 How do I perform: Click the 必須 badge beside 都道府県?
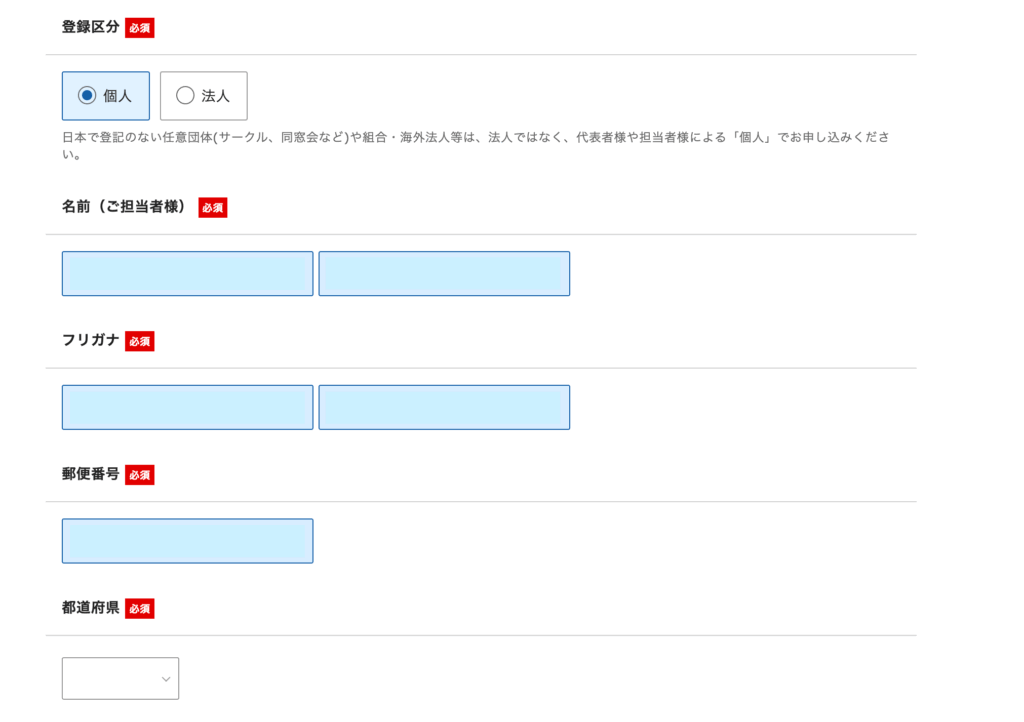(140, 609)
